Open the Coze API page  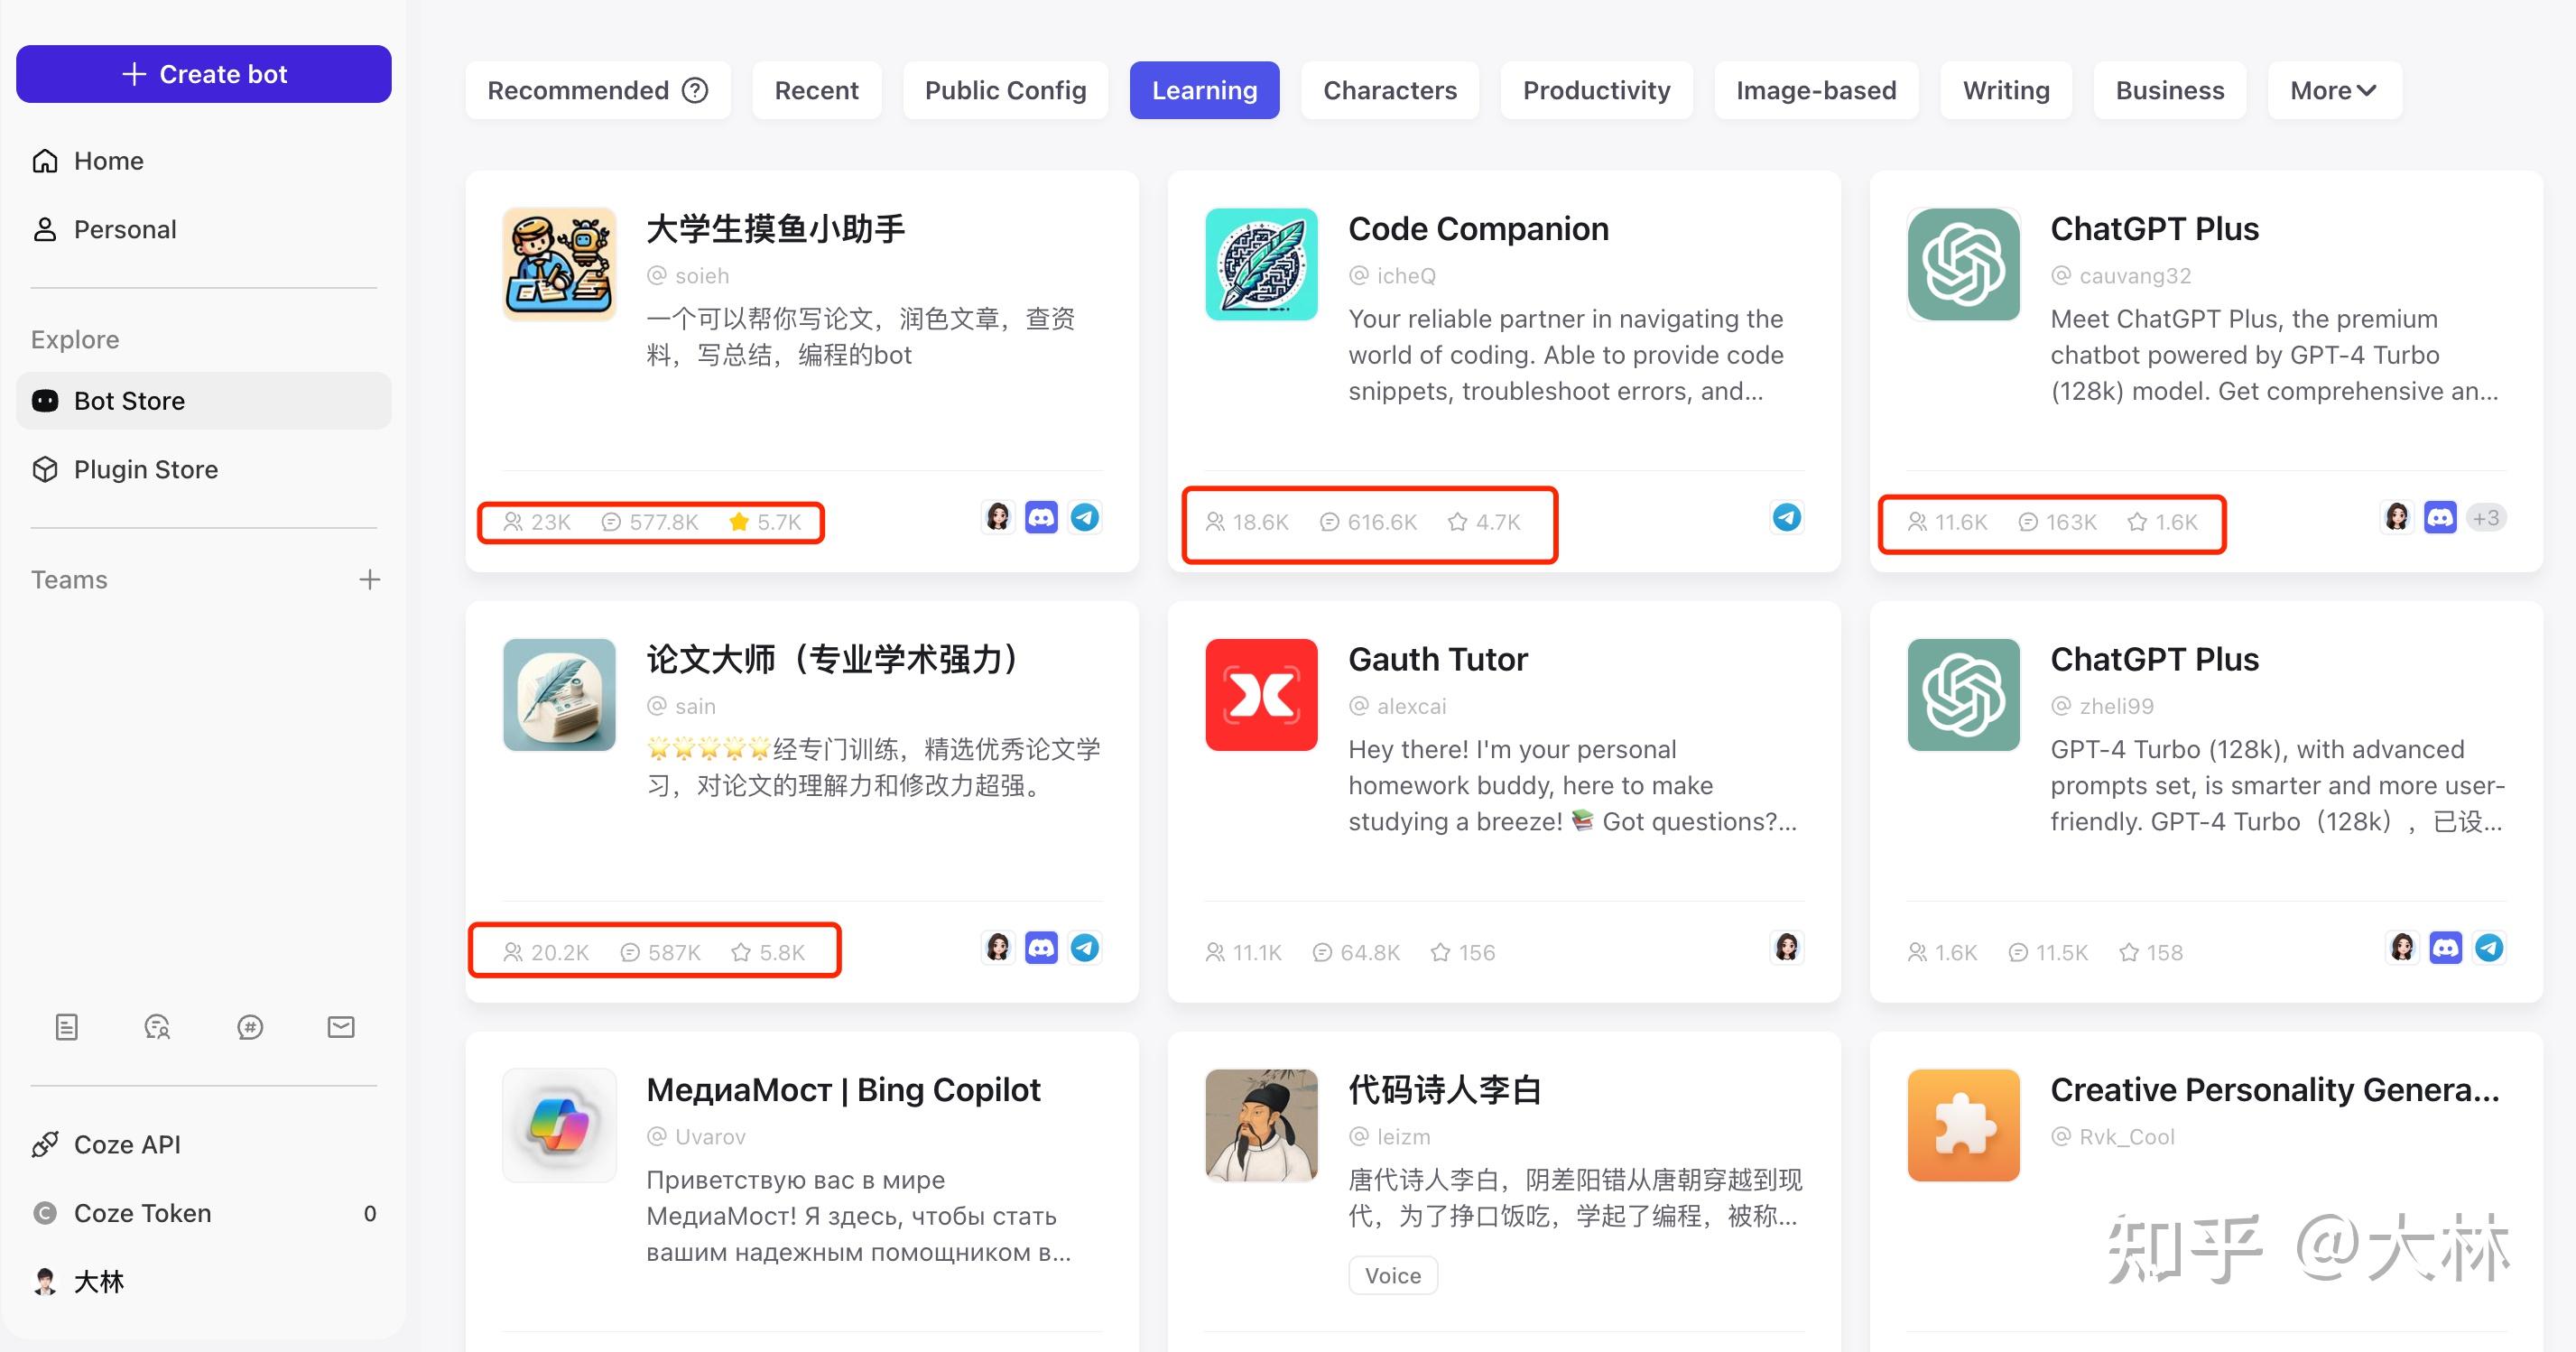click(x=127, y=1144)
